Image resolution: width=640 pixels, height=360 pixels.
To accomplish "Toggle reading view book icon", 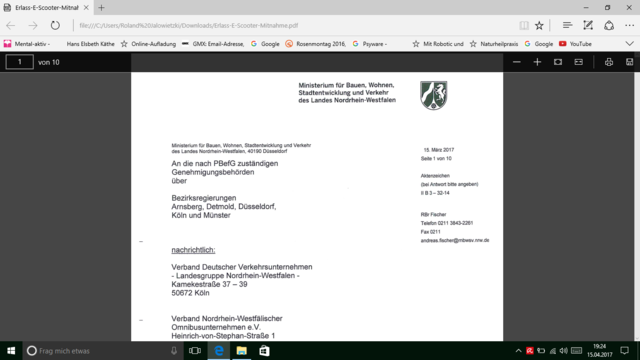I will point(524,25).
